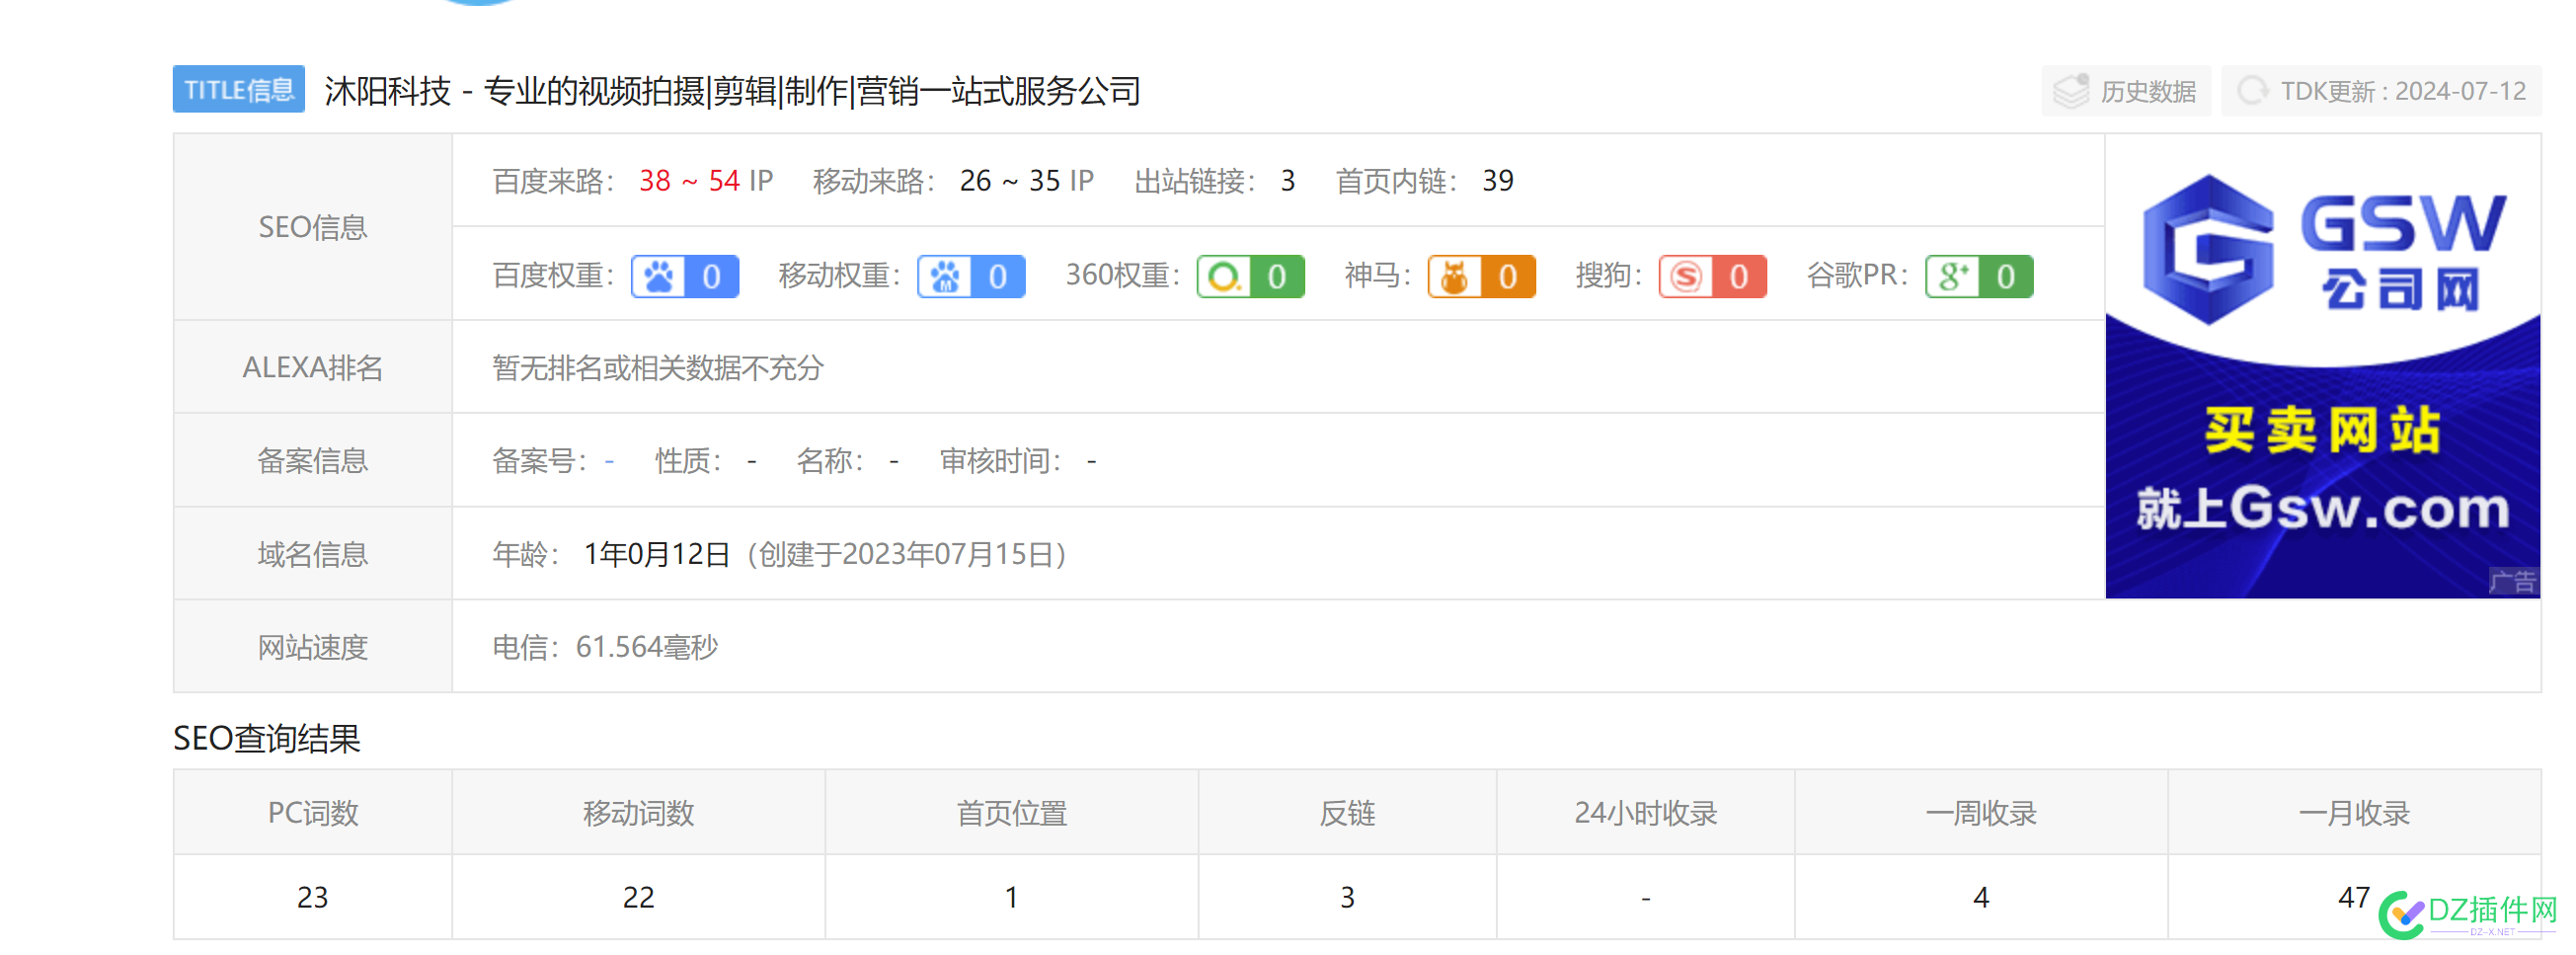2576x955 pixels.
Task: Click the 暂无排名或相关数据不充分 text
Action: [x=658, y=367]
